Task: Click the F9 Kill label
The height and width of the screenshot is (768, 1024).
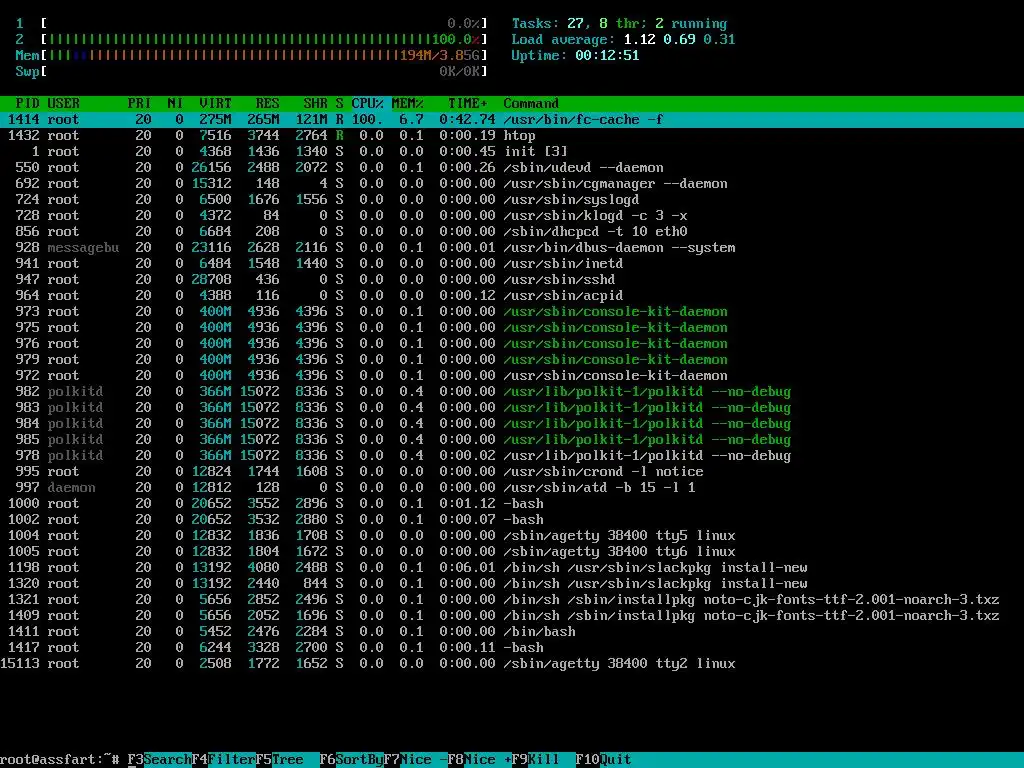Action: (536, 760)
